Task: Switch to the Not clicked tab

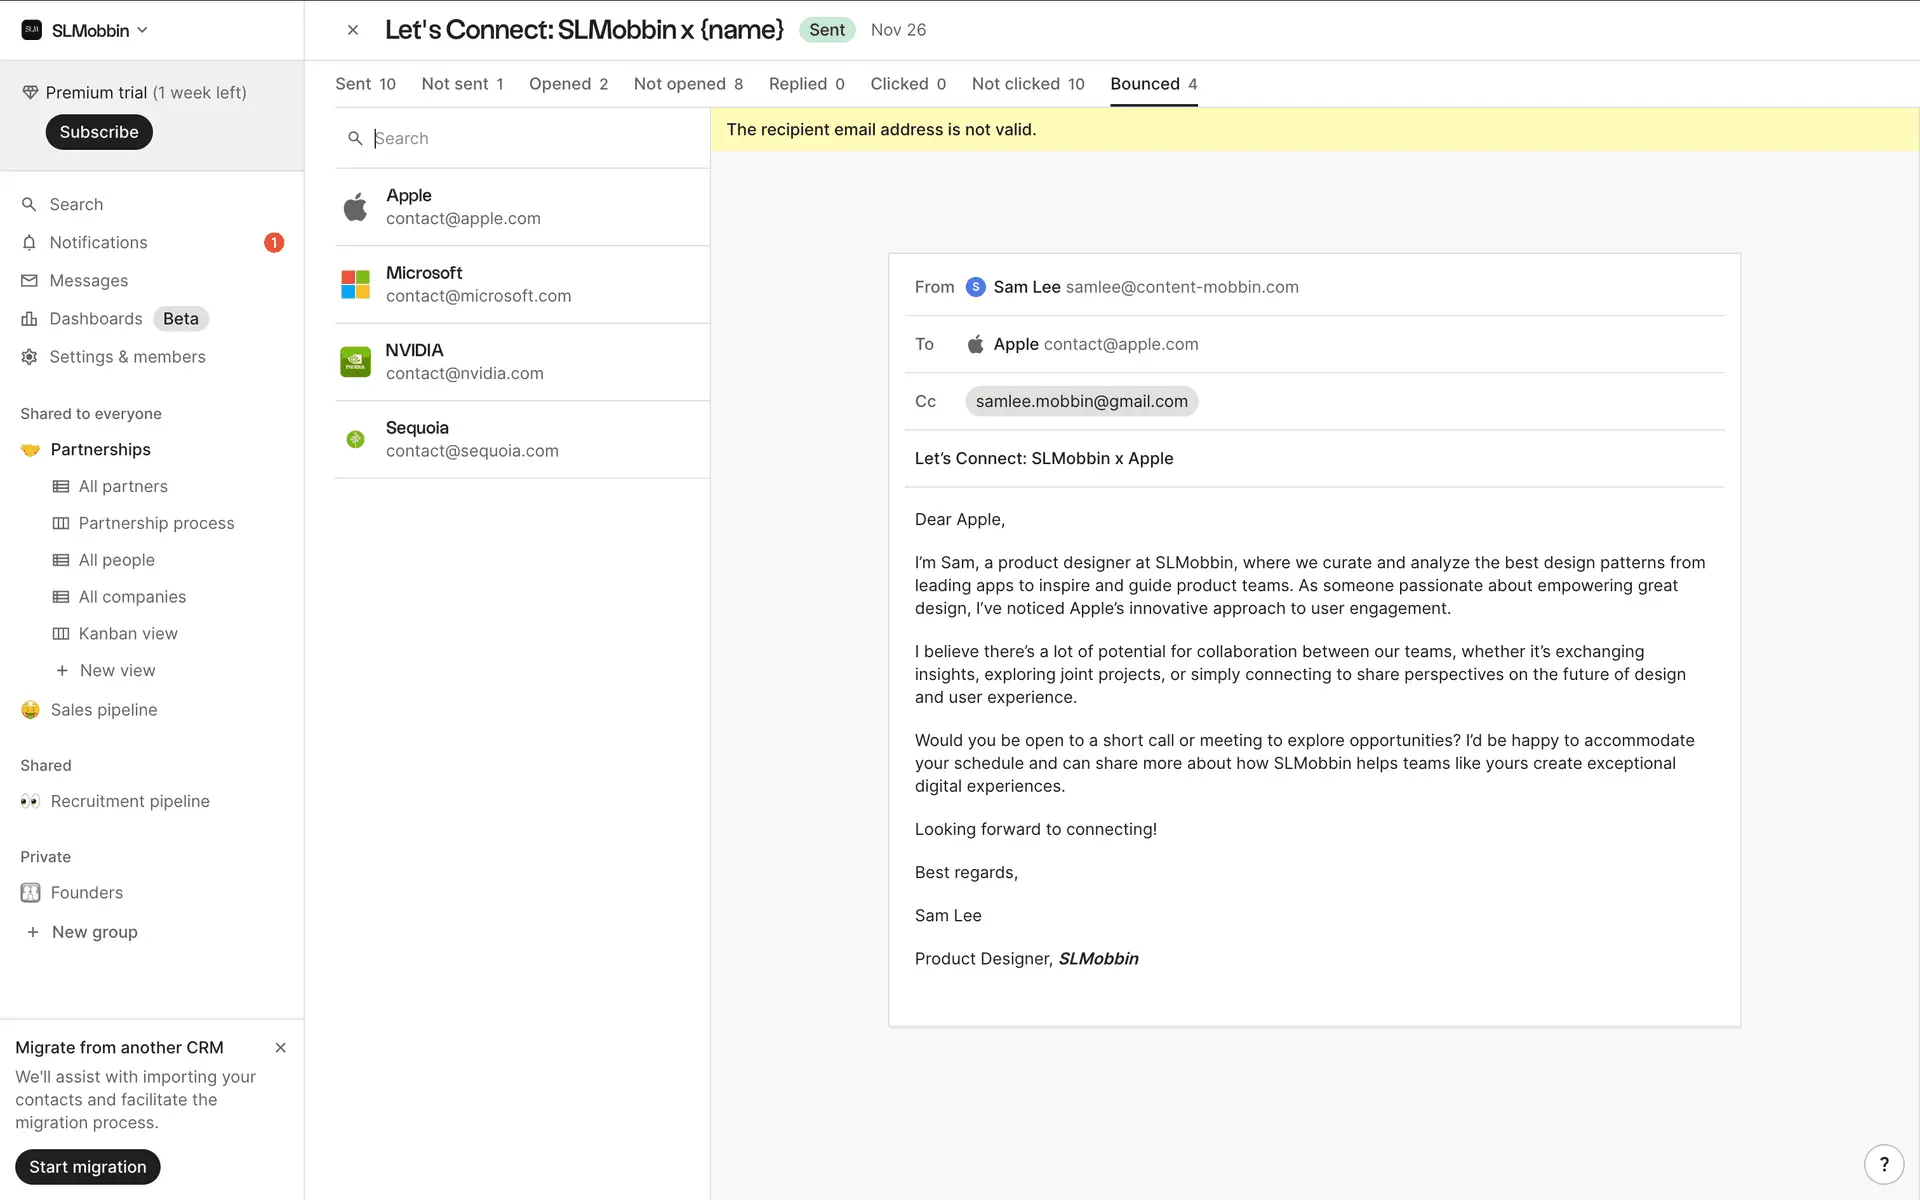Action: point(1027,84)
